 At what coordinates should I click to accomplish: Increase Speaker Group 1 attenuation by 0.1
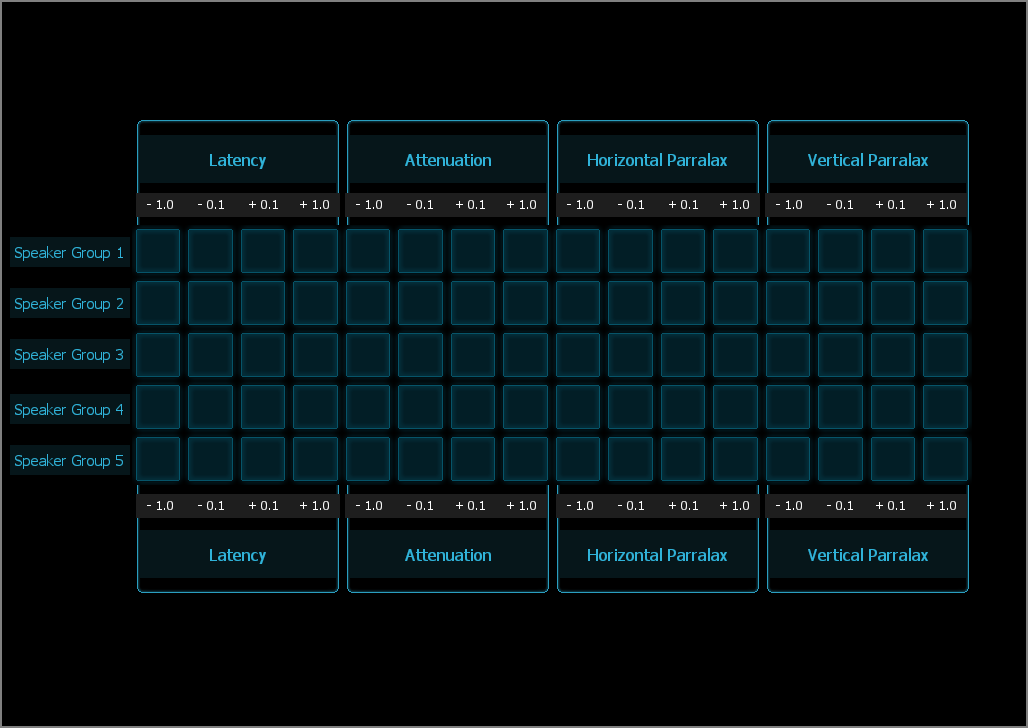(473, 251)
